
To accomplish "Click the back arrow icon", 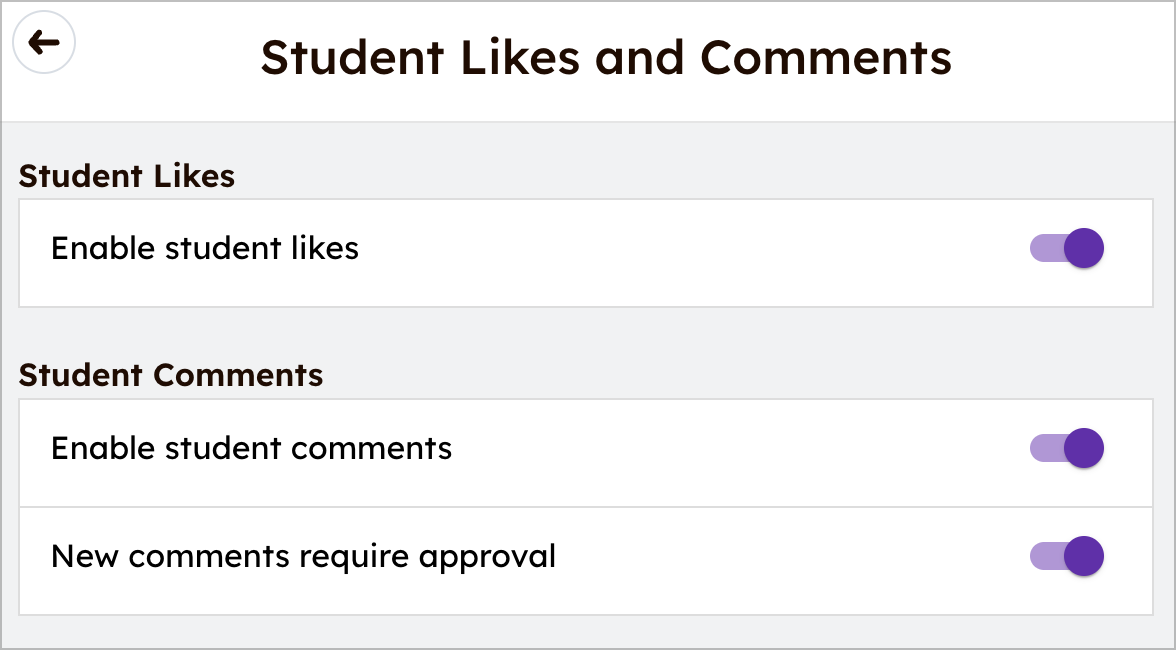I will [44, 42].
